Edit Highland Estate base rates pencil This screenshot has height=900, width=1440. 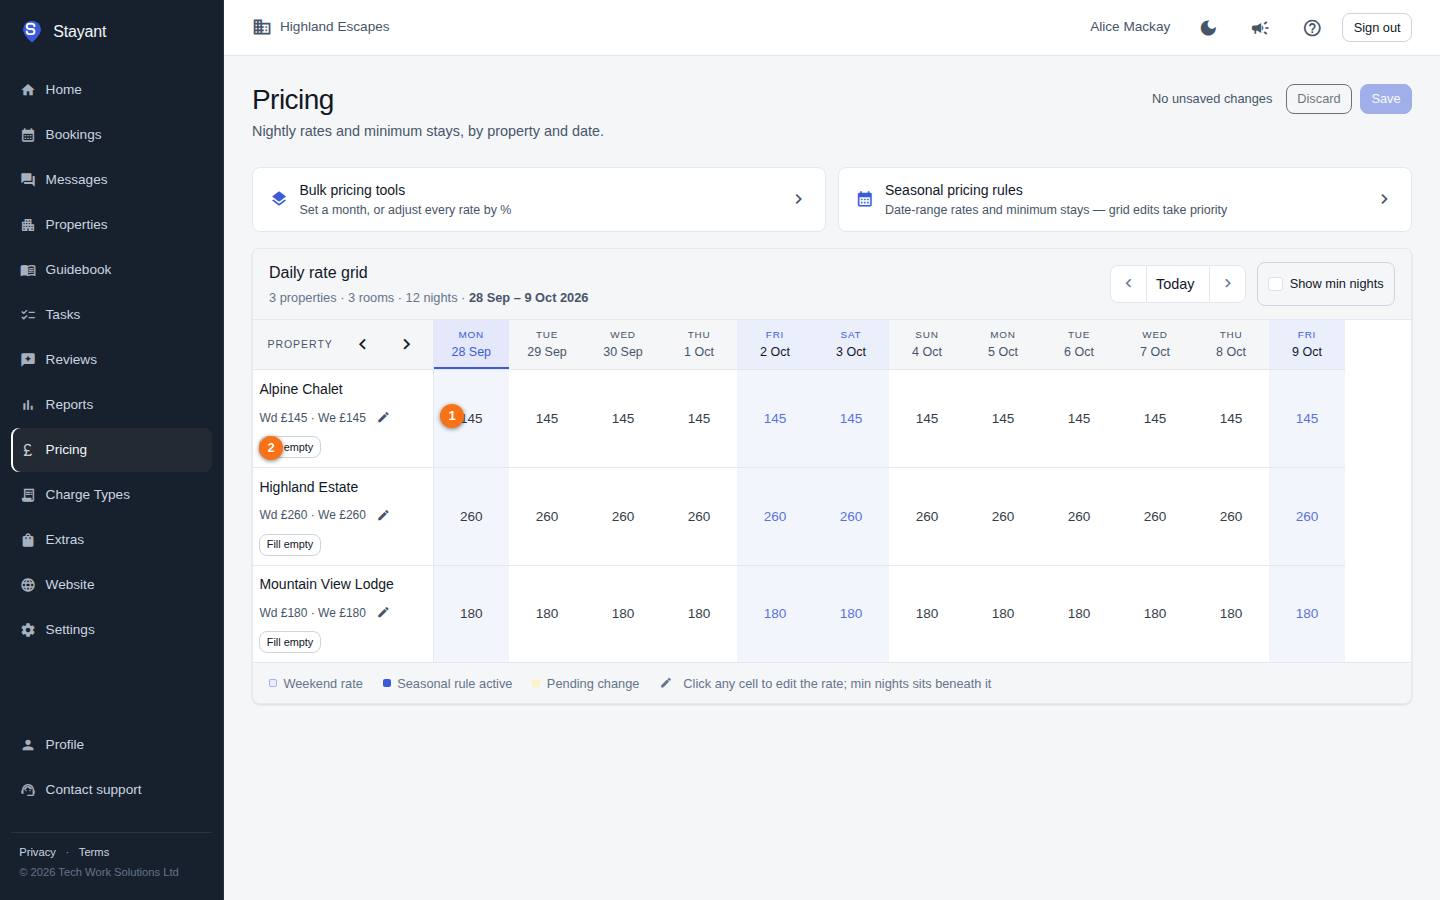pos(383,515)
